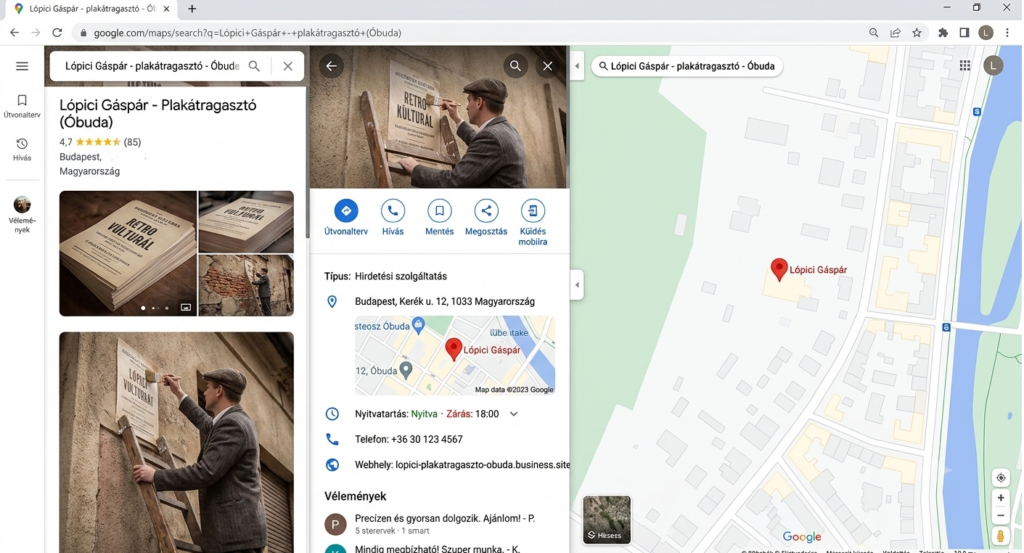Open a new browser tab

[x=192, y=9]
